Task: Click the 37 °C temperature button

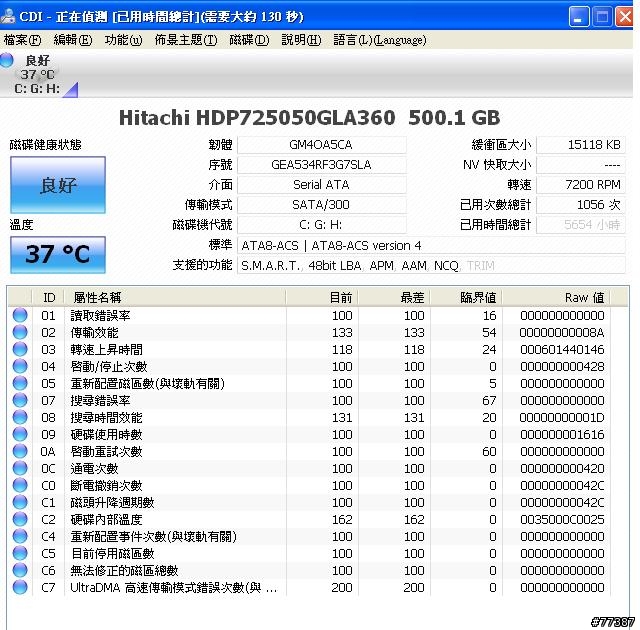Action: pos(58,255)
